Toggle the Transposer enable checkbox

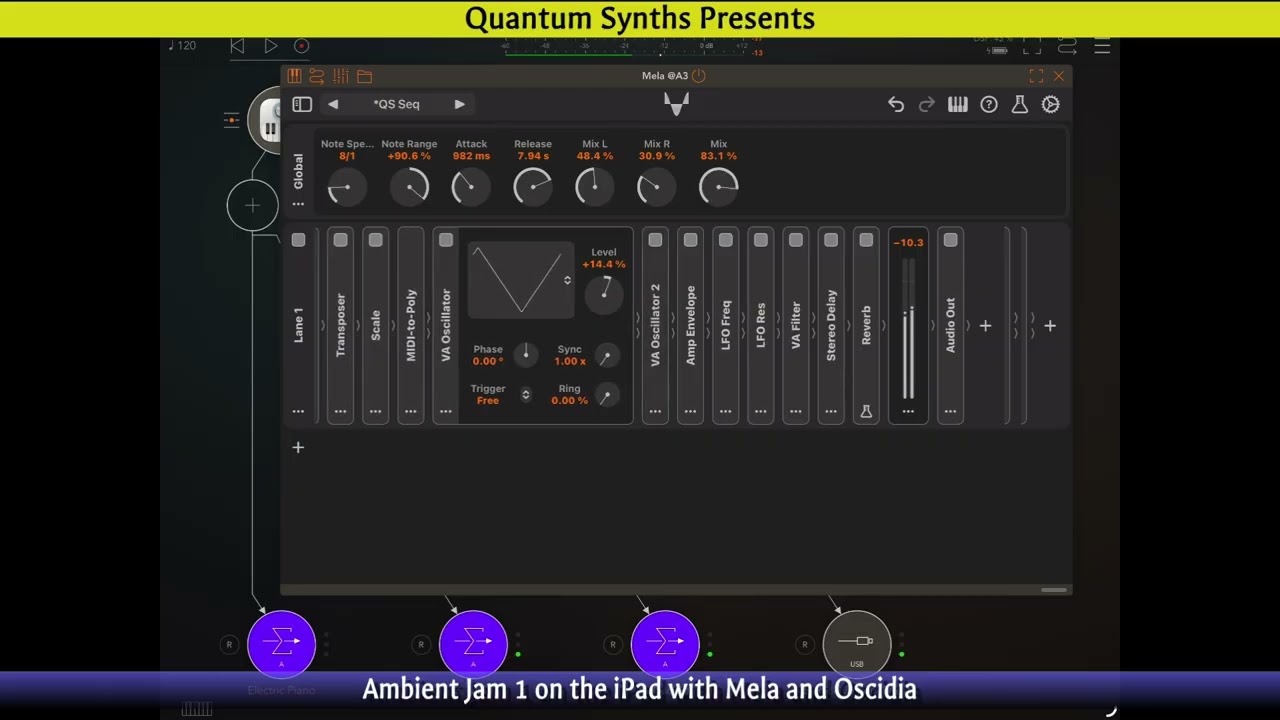pyautogui.click(x=341, y=240)
